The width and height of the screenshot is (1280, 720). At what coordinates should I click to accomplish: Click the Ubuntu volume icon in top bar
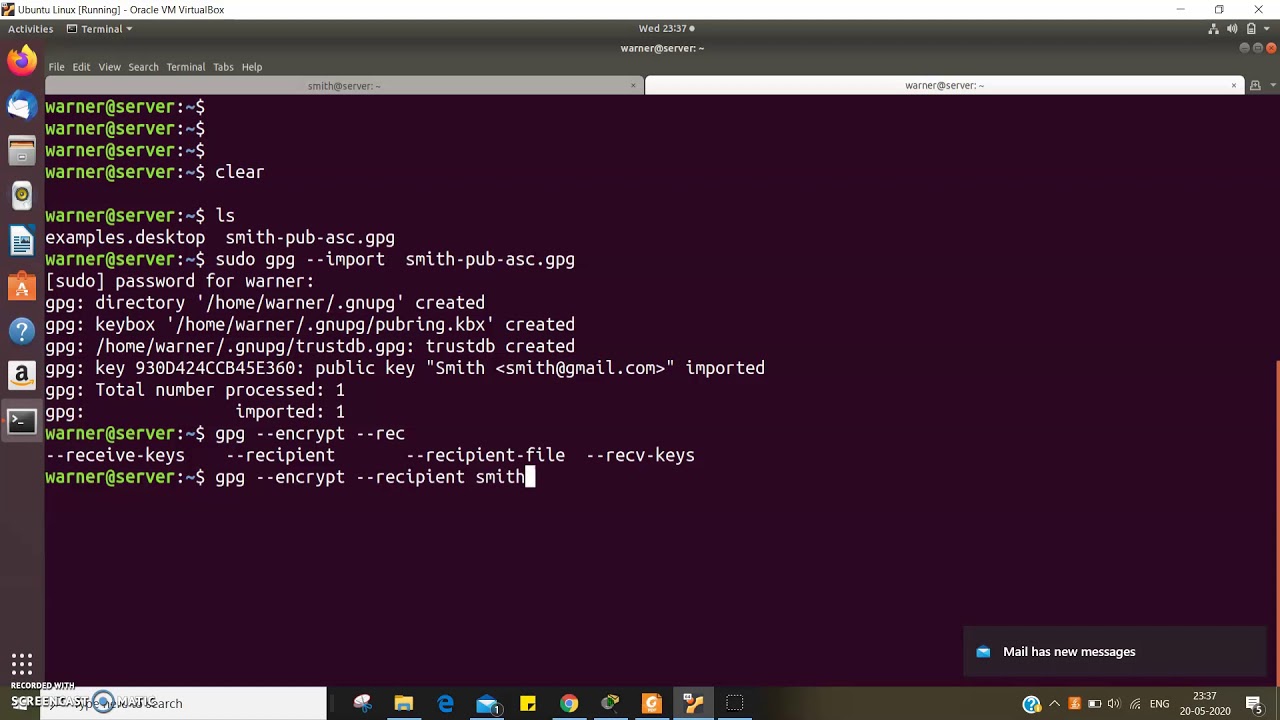pyautogui.click(x=1232, y=29)
